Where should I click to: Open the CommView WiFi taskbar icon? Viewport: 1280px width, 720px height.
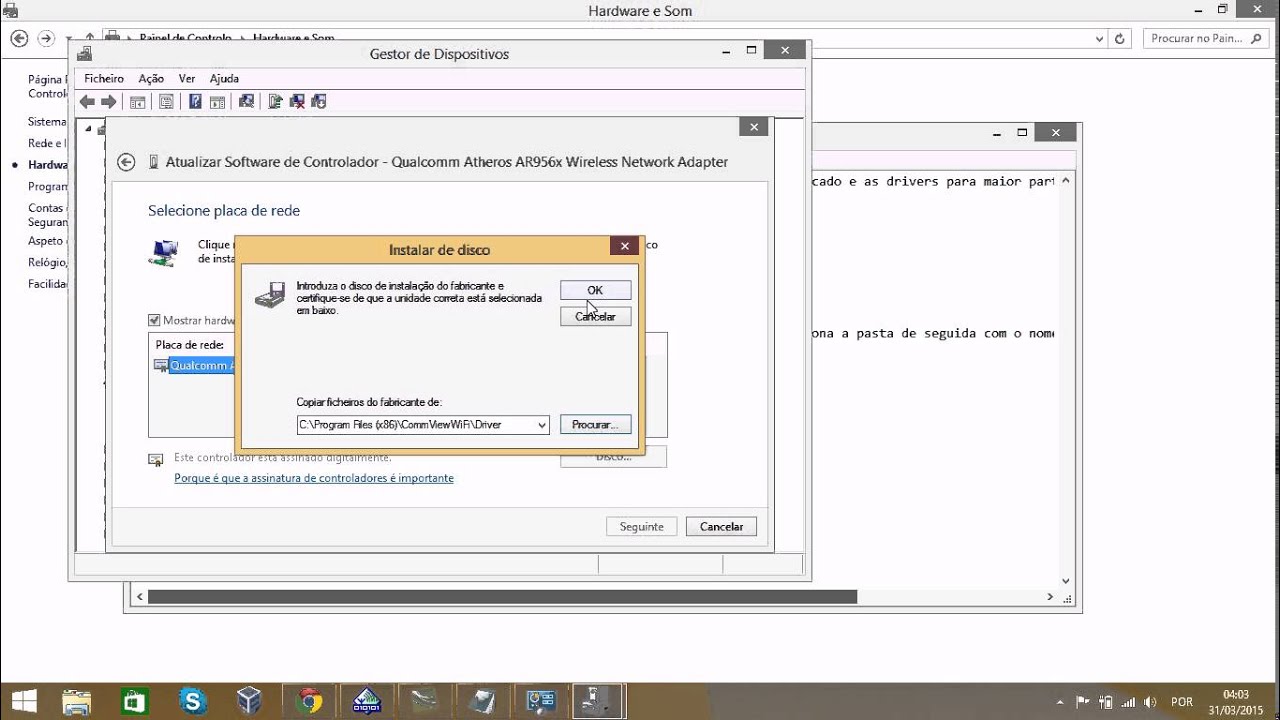[x=367, y=701]
